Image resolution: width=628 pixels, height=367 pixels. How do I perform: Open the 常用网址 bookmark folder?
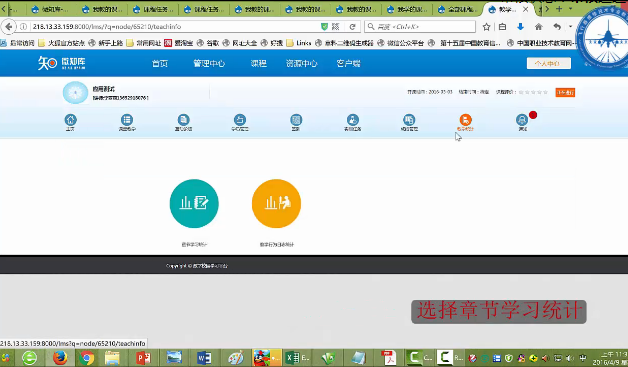(144, 43)
